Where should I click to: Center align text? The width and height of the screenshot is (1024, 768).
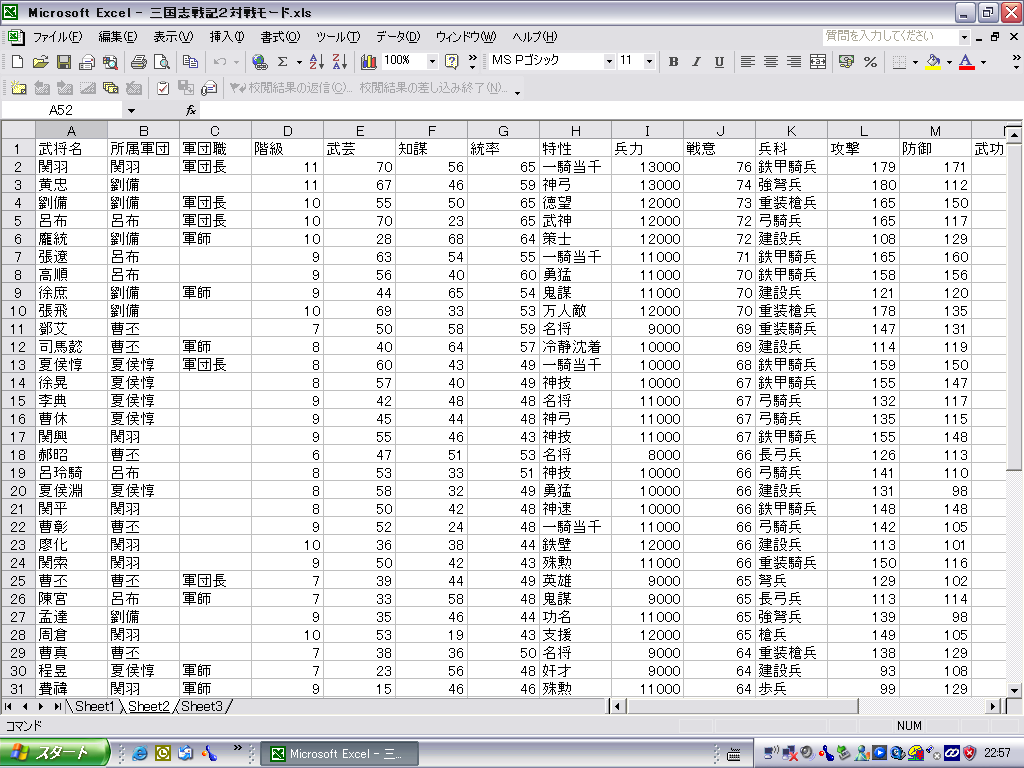771,62
